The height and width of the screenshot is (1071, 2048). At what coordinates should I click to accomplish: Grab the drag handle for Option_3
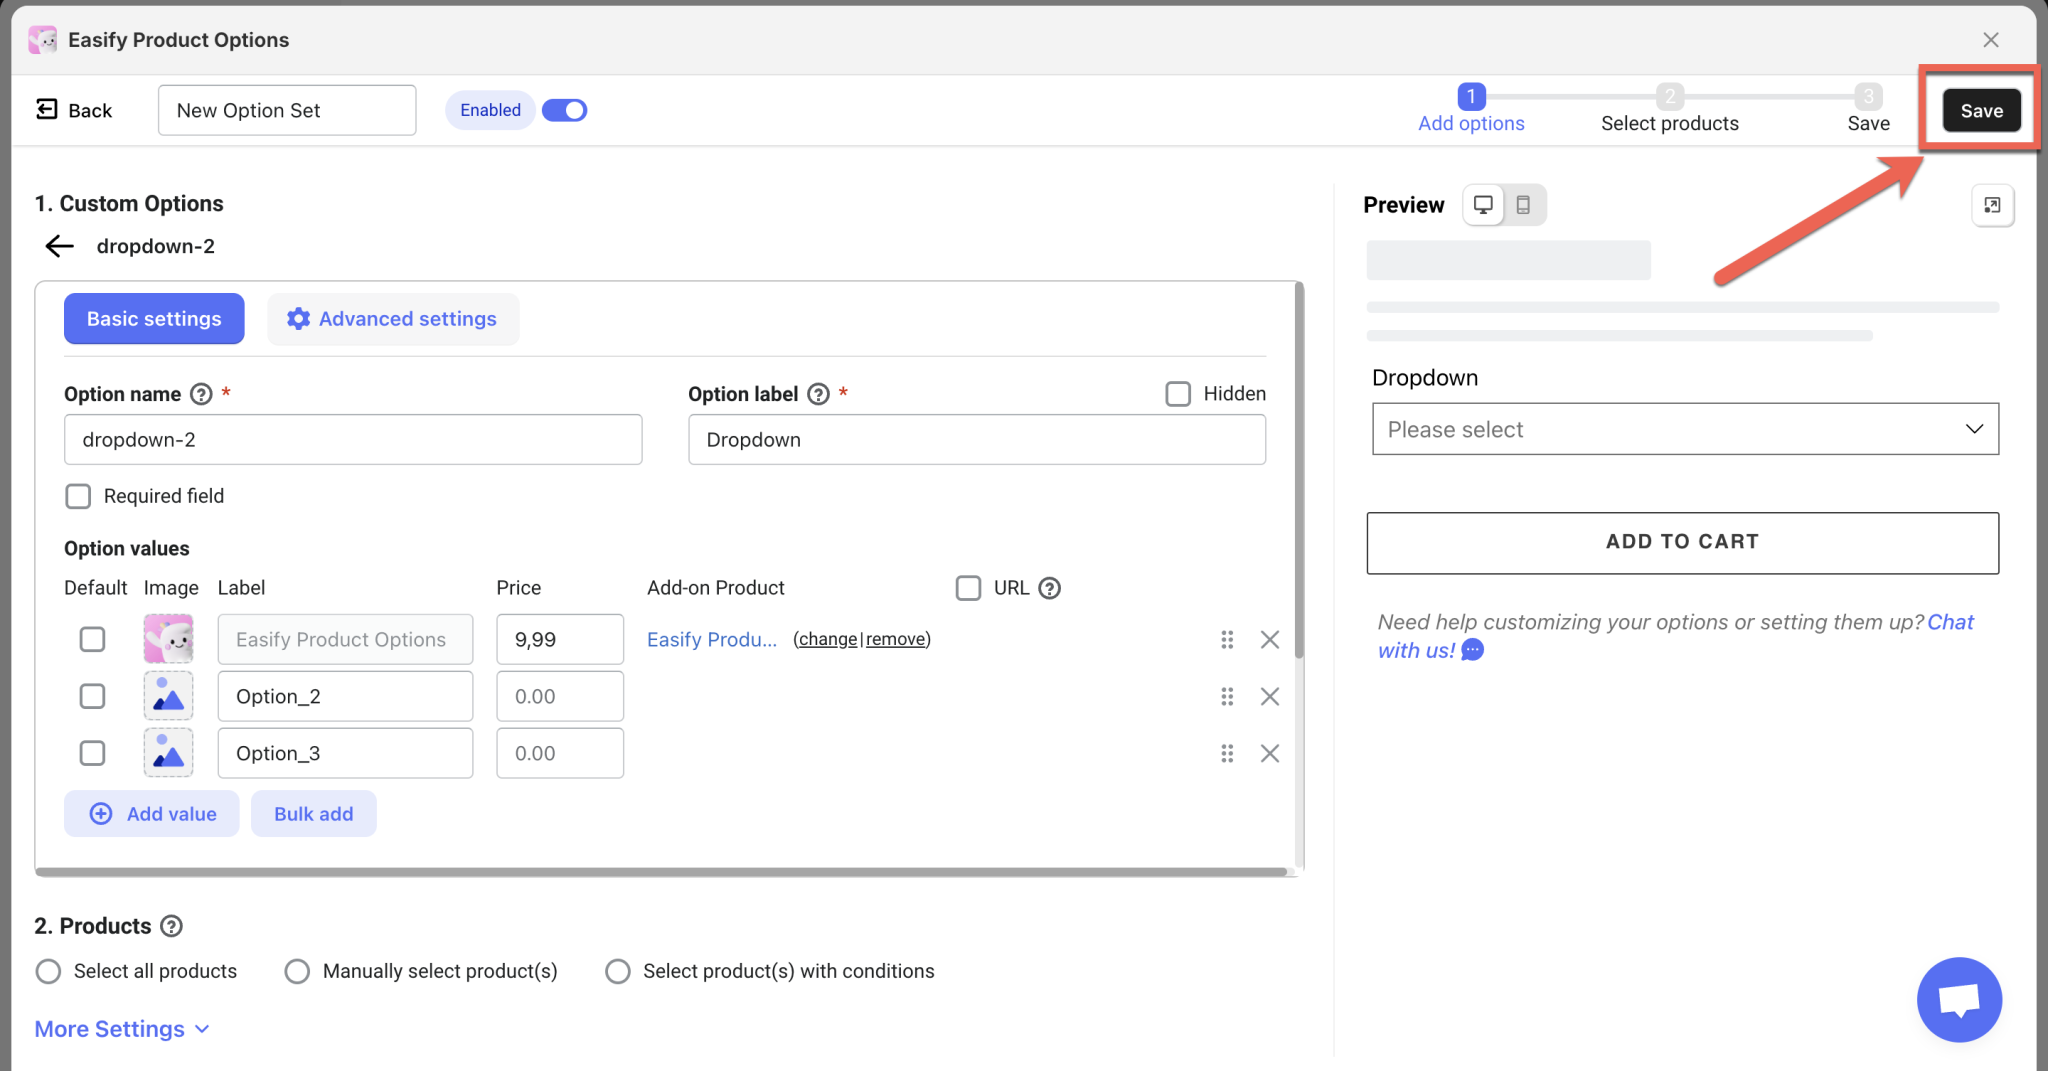[x=1227, y=753]
